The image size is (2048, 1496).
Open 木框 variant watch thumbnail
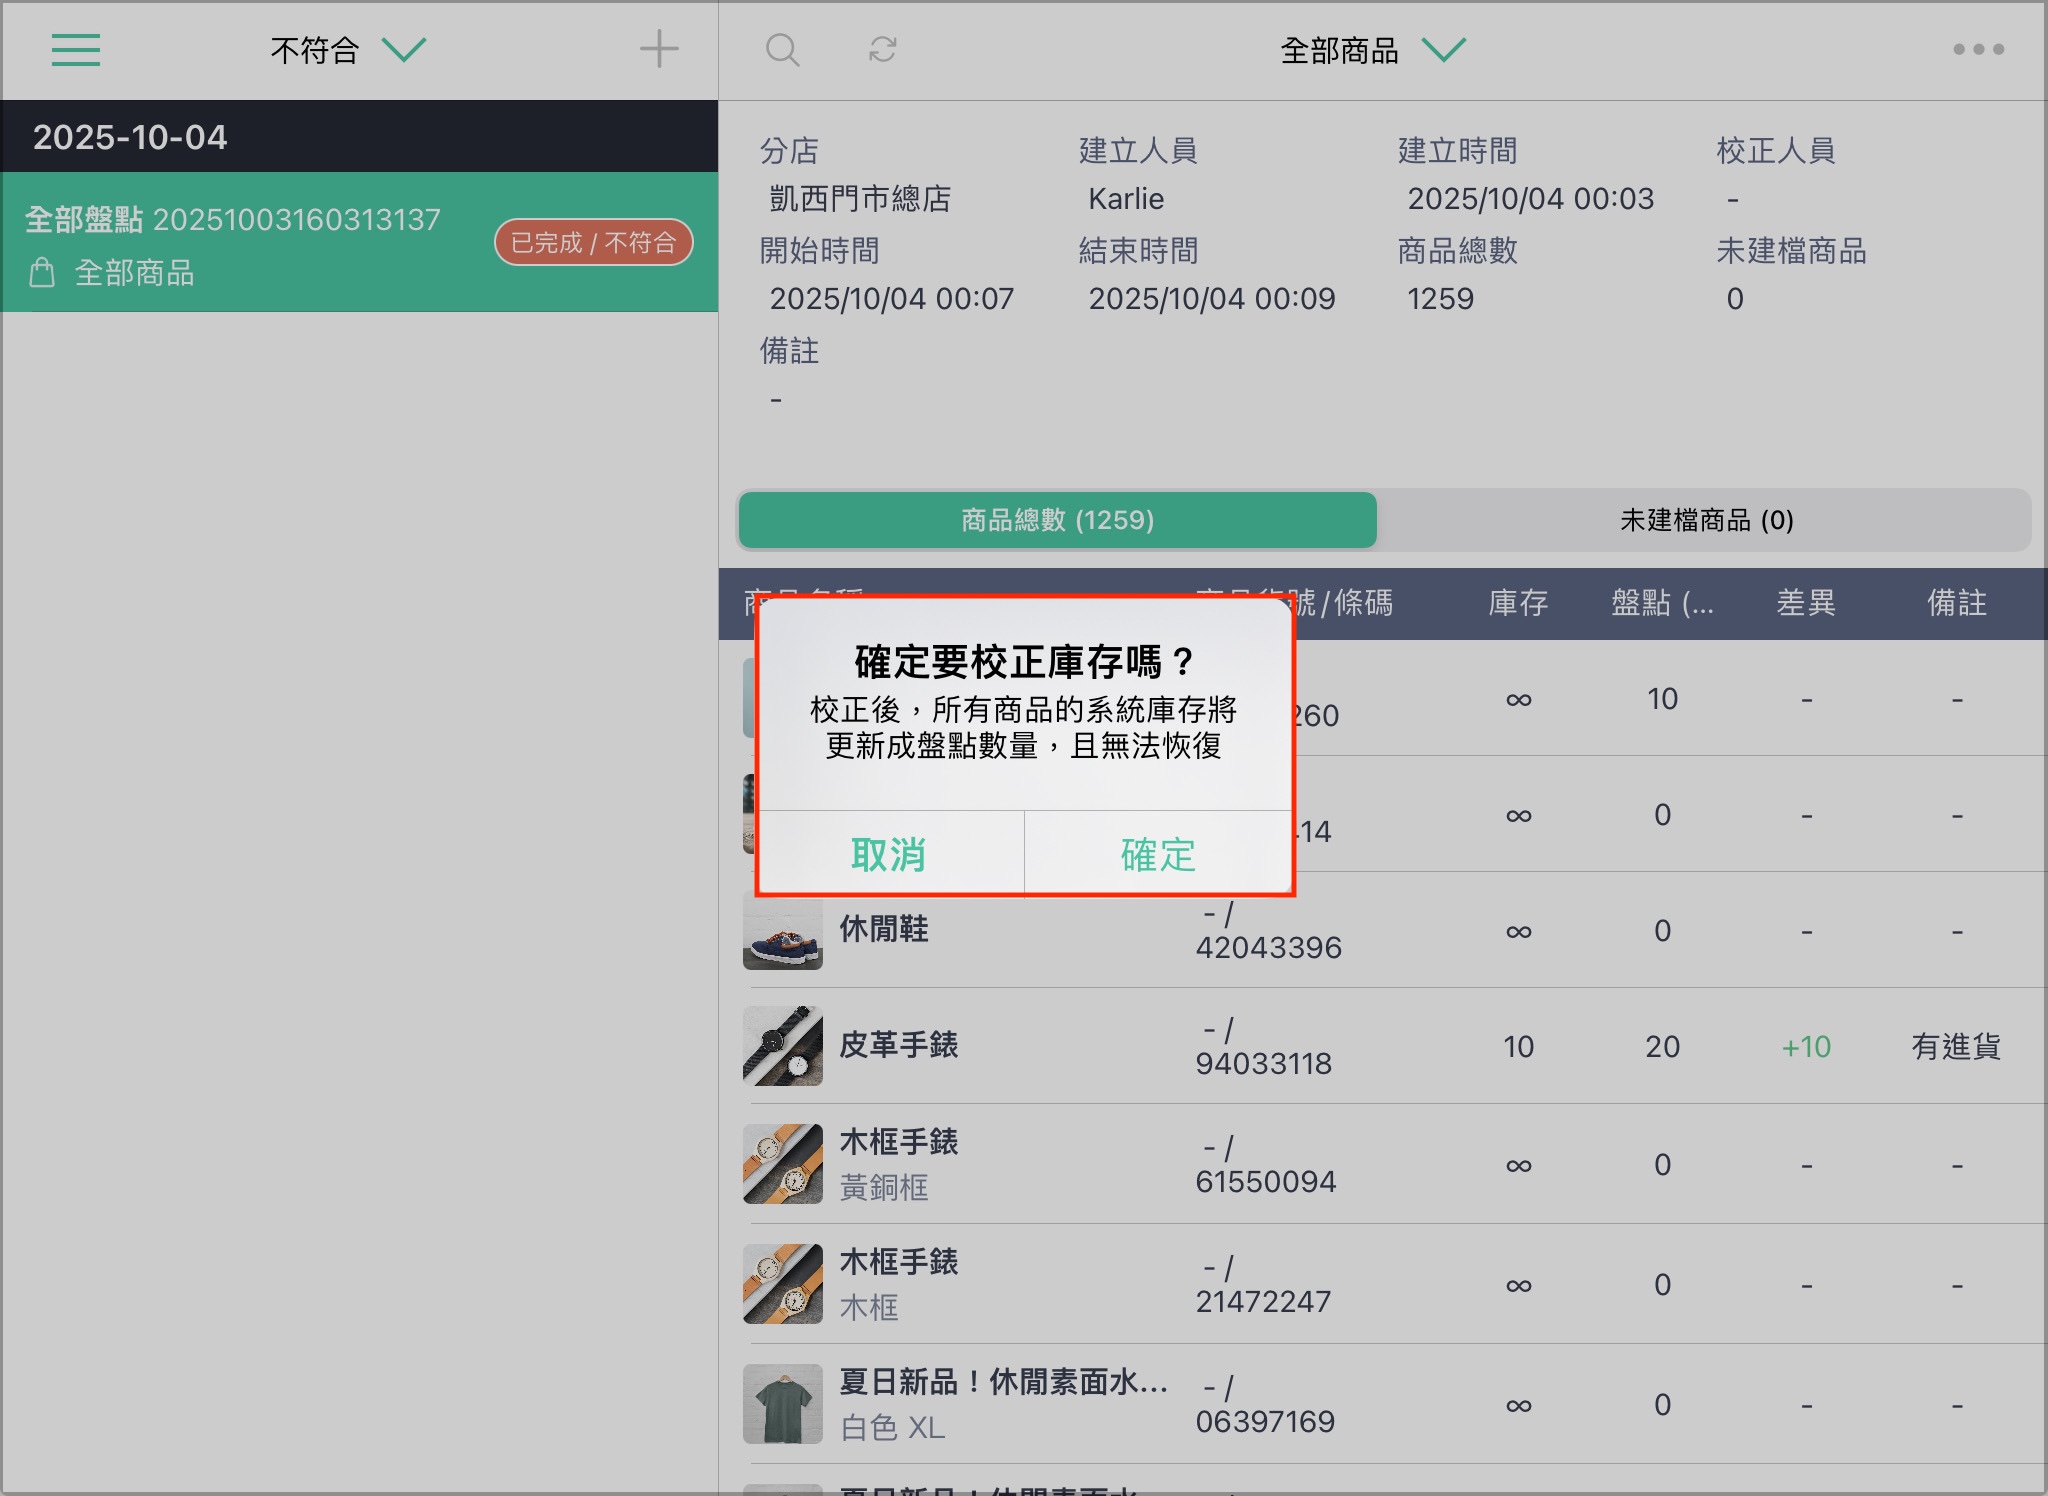click(782, 1284)
